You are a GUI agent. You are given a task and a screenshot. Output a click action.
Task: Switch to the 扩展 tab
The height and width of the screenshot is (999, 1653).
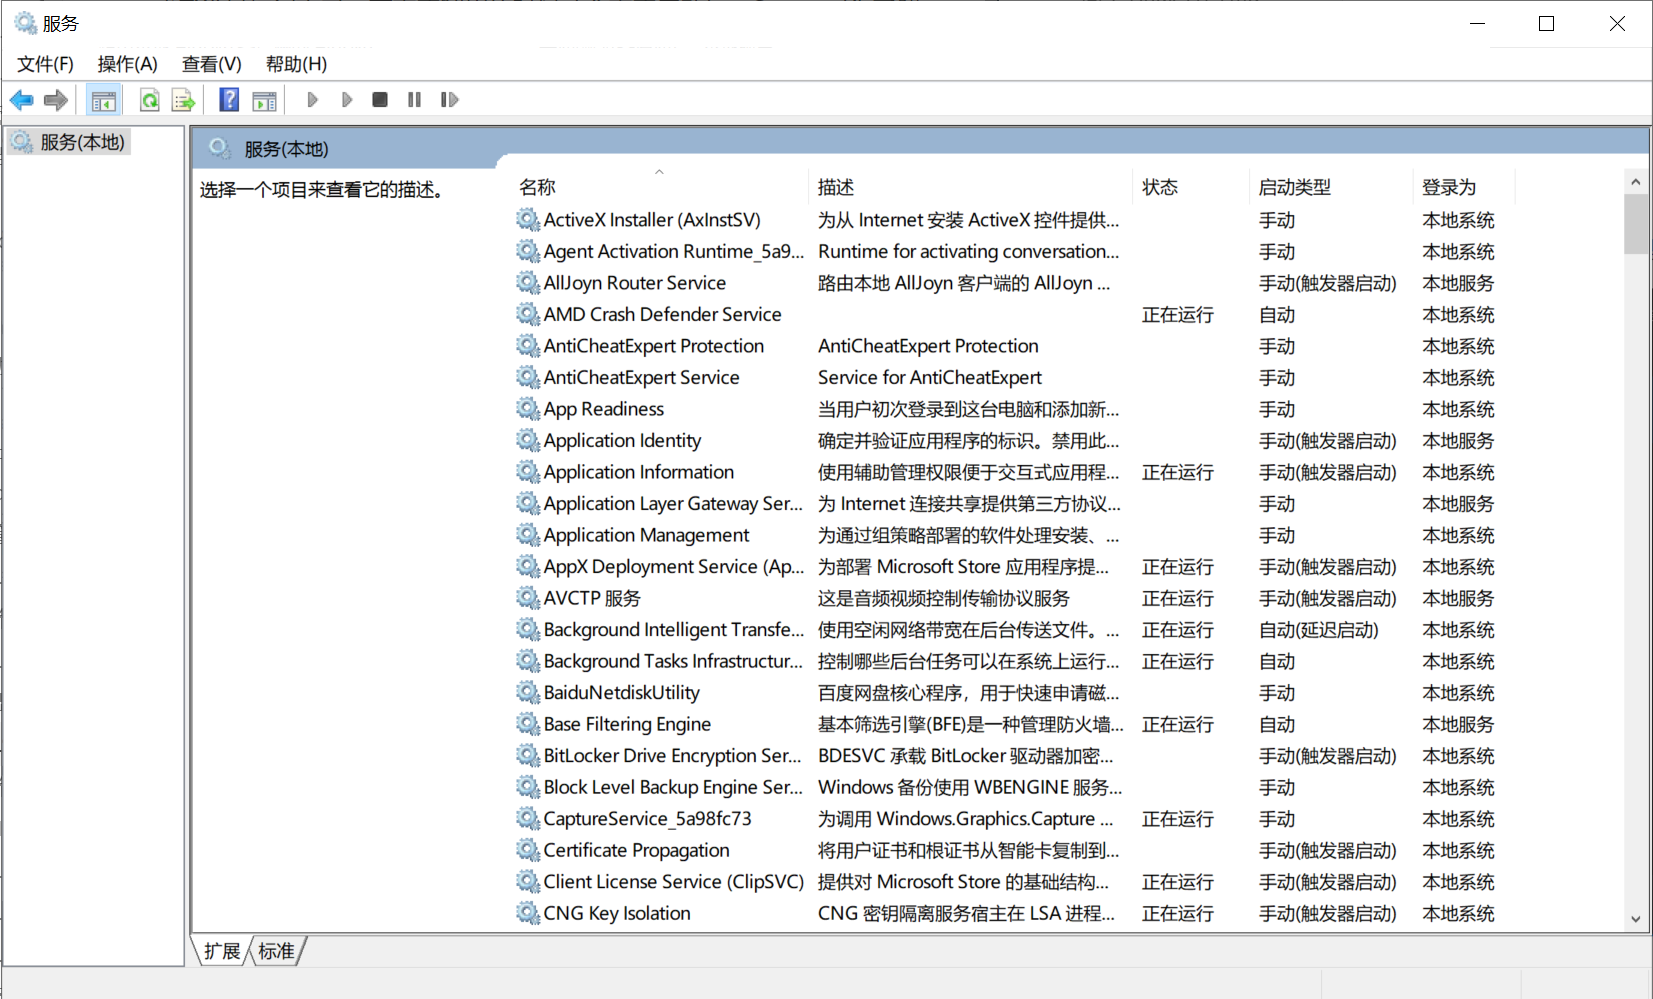pos(221,950)
